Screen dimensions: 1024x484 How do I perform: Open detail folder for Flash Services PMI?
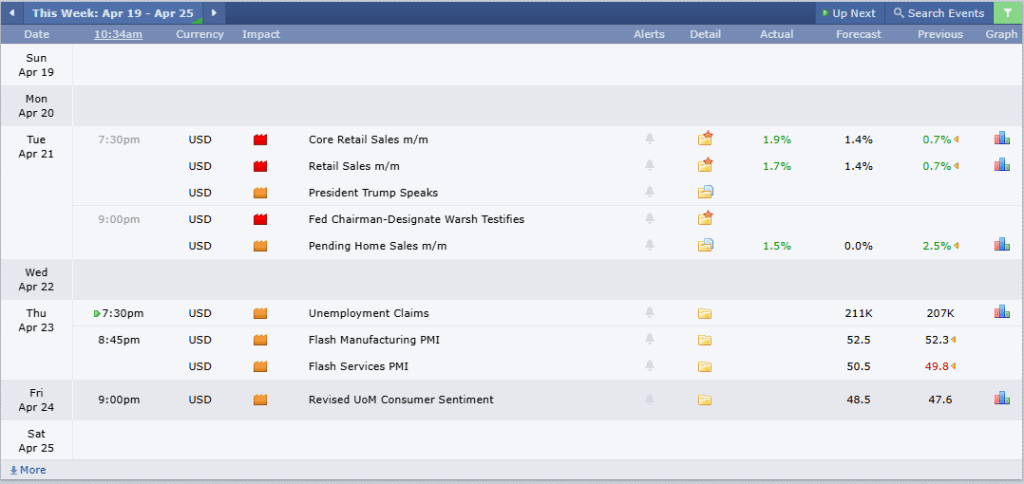pyautogui.click(x=705, y=366)
